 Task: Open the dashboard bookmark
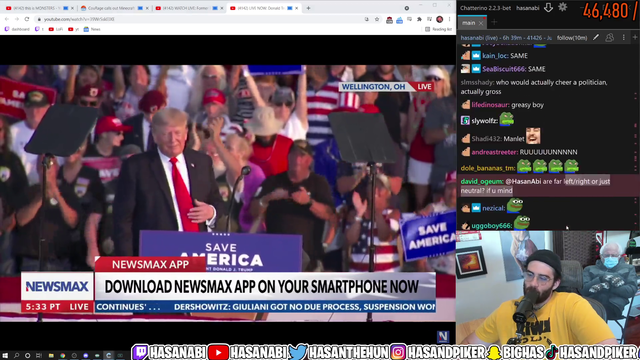[x=17, y=29]
